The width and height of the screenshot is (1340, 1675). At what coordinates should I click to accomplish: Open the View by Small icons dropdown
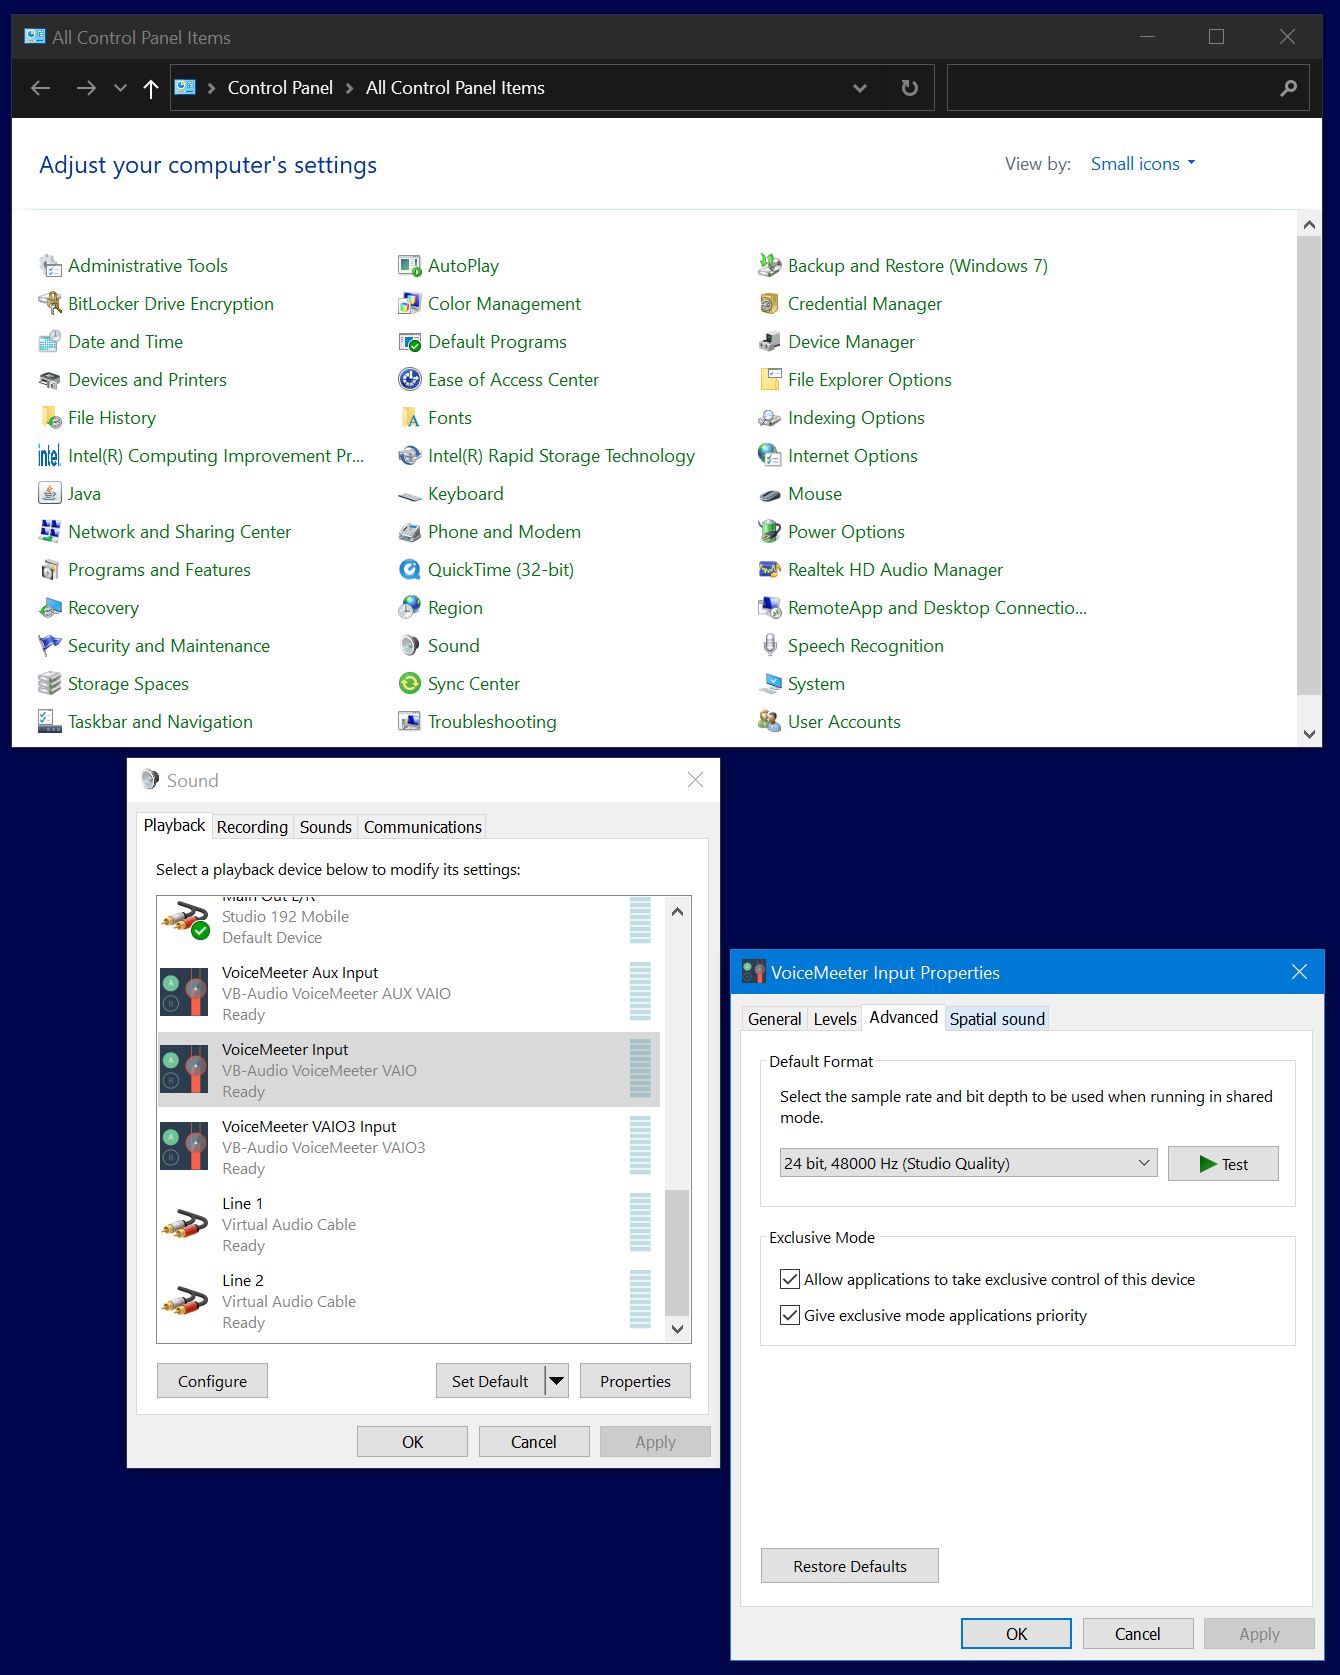pyautogui.click(x=1143, y=164)
